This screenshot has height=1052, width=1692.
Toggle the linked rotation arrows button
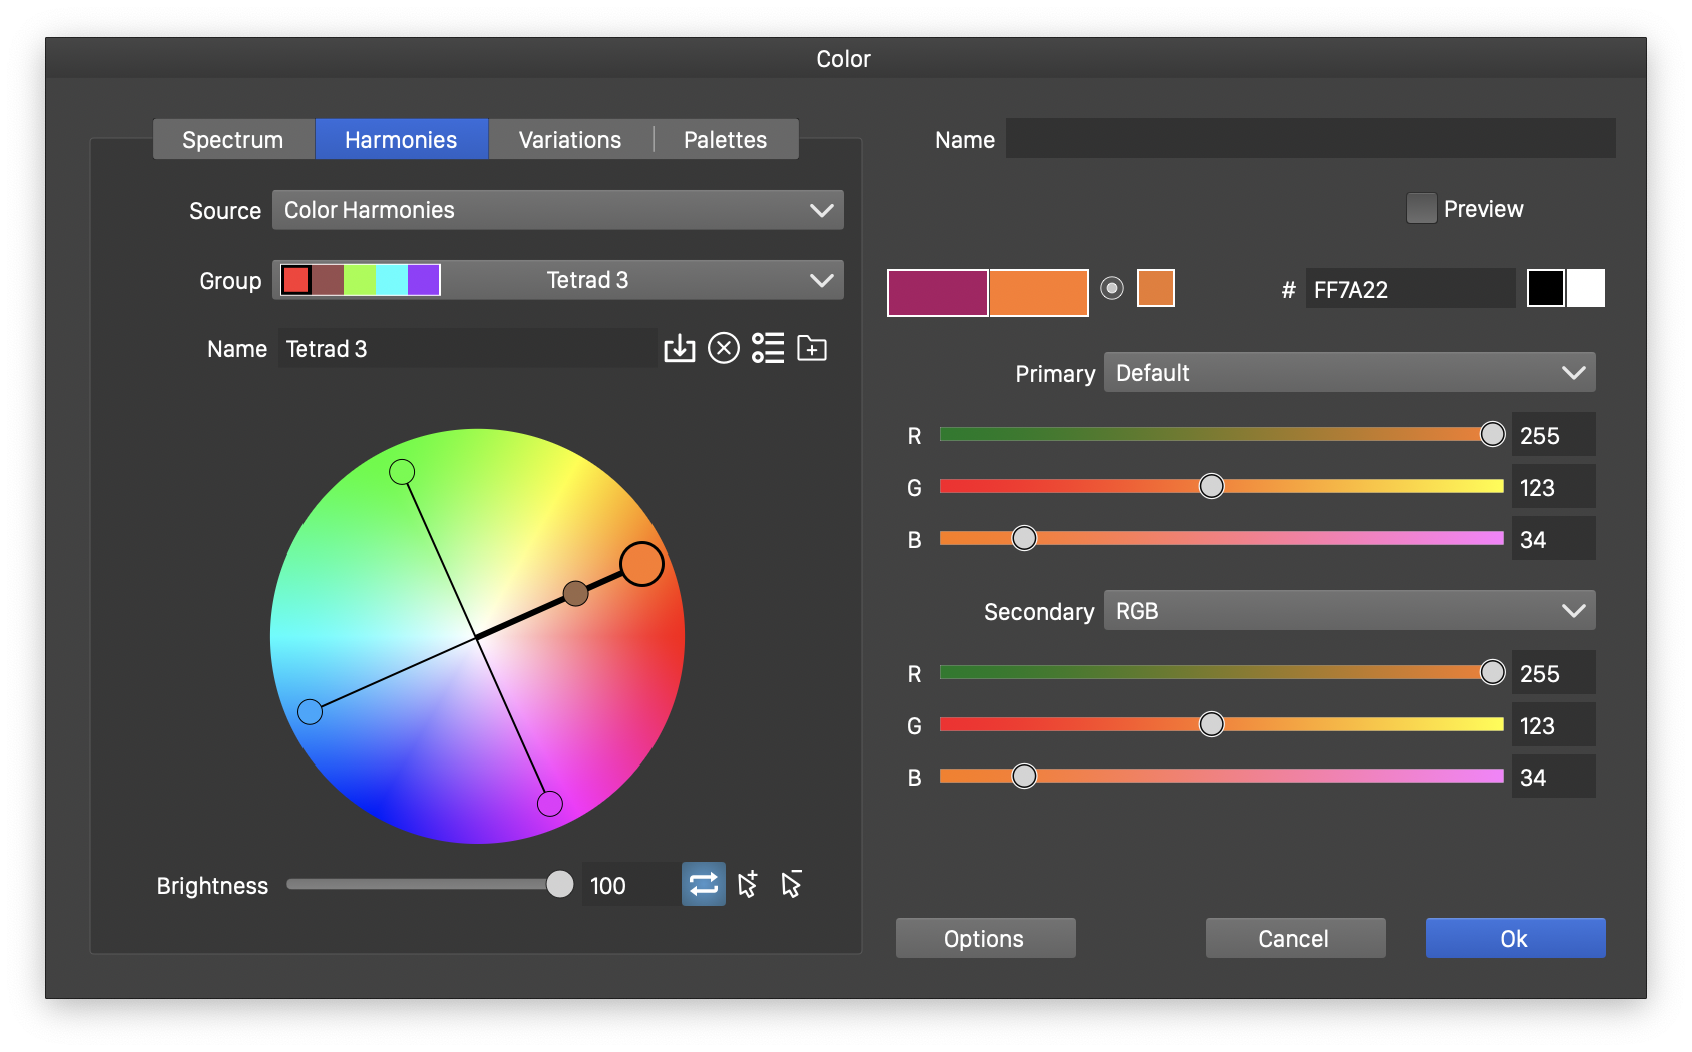point(704,885)
